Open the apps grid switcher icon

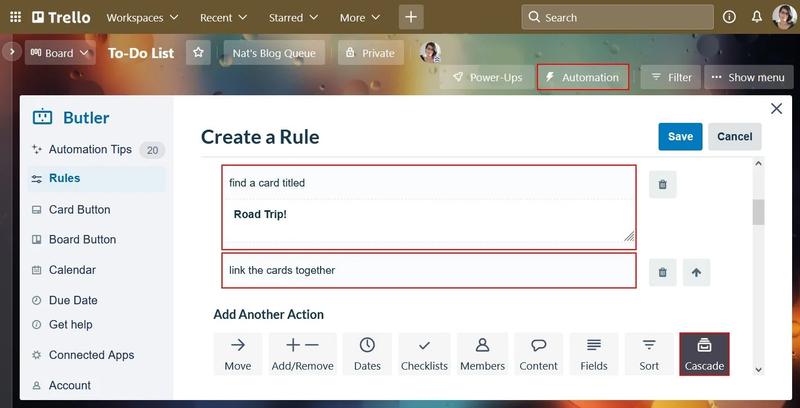tap(16, 17)
